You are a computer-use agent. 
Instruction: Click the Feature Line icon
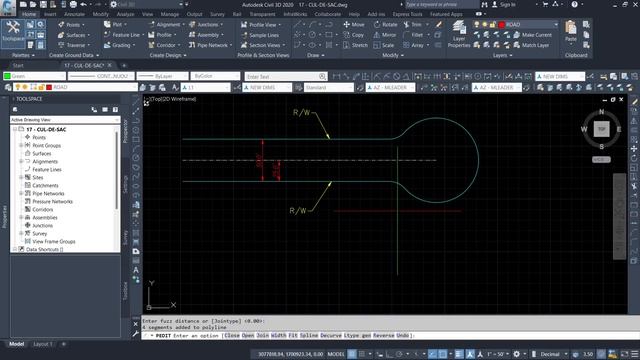(107, 35)
